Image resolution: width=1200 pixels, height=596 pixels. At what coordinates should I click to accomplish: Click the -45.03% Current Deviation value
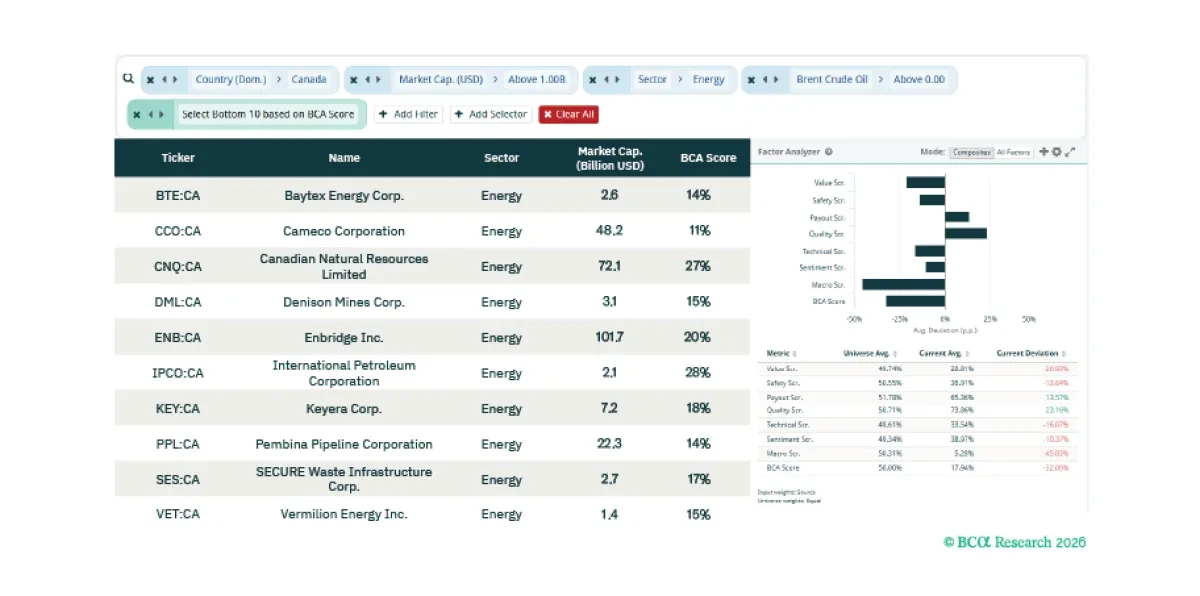tap(1054, 454)
